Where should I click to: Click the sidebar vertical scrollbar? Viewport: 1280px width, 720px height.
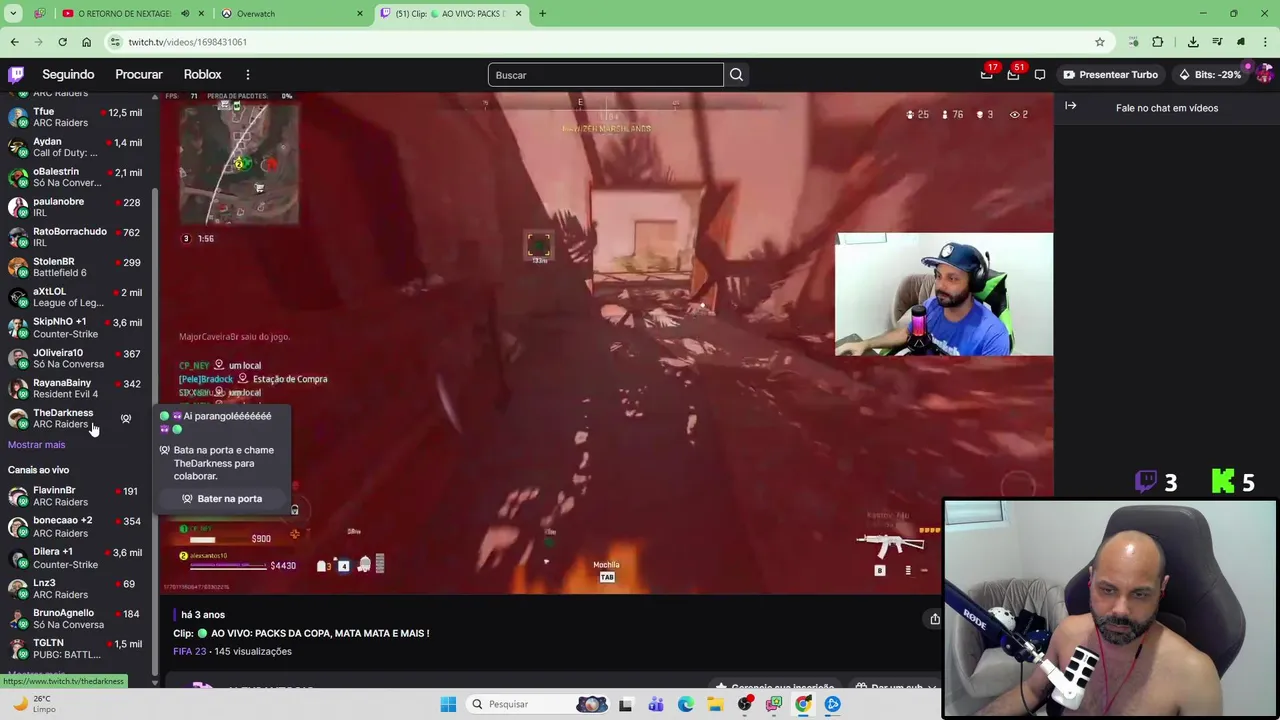click(x=154, y=430)
